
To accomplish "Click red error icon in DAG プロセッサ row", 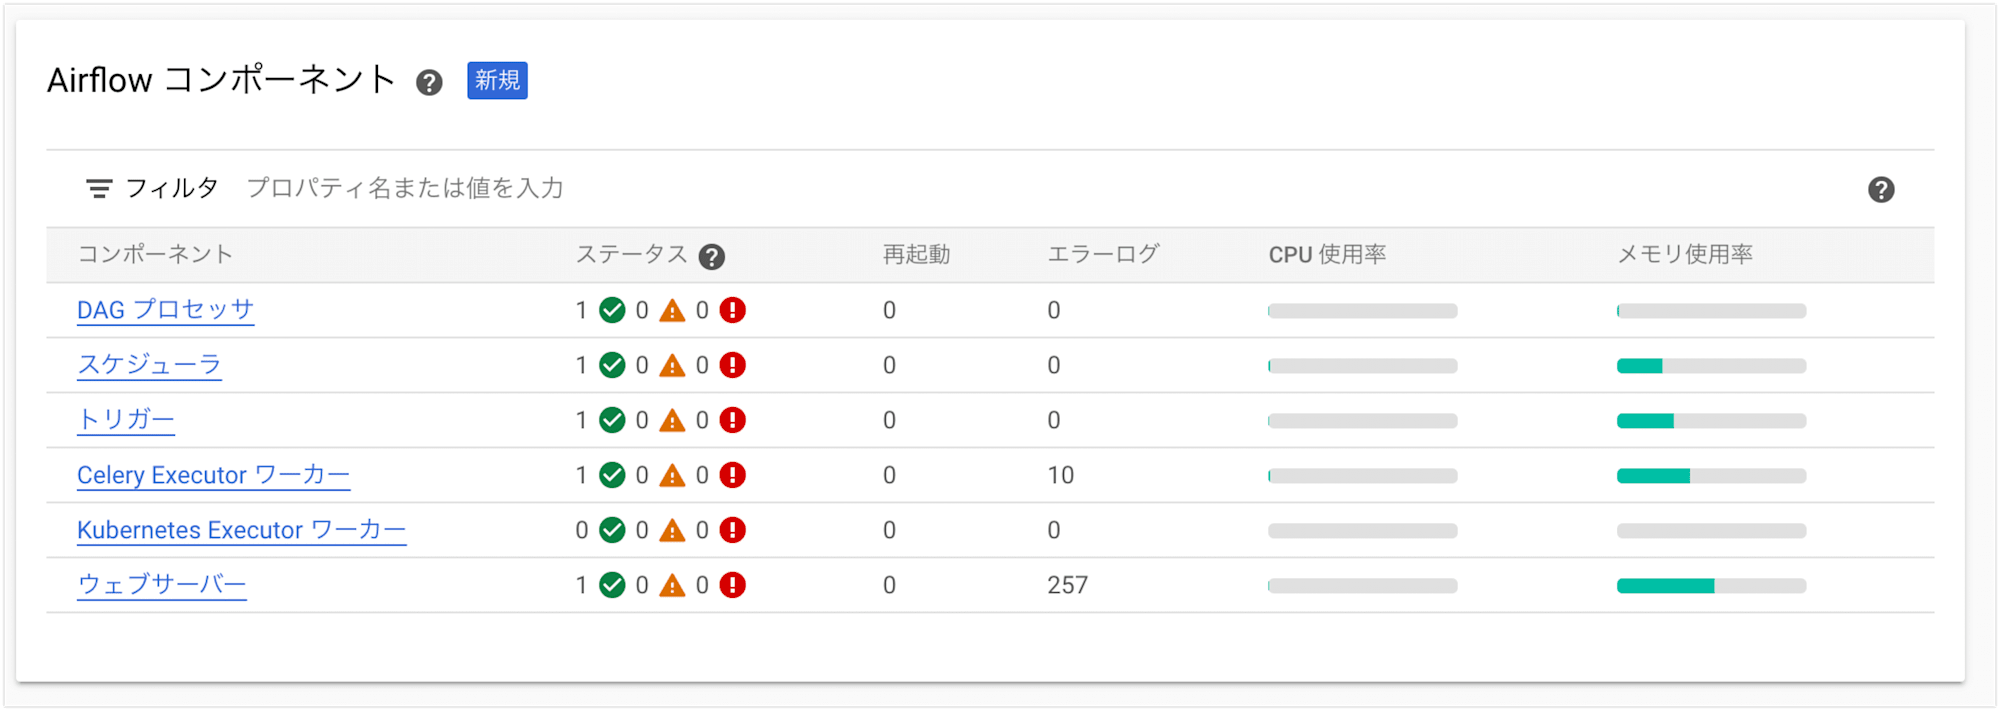I will [733, 310].
